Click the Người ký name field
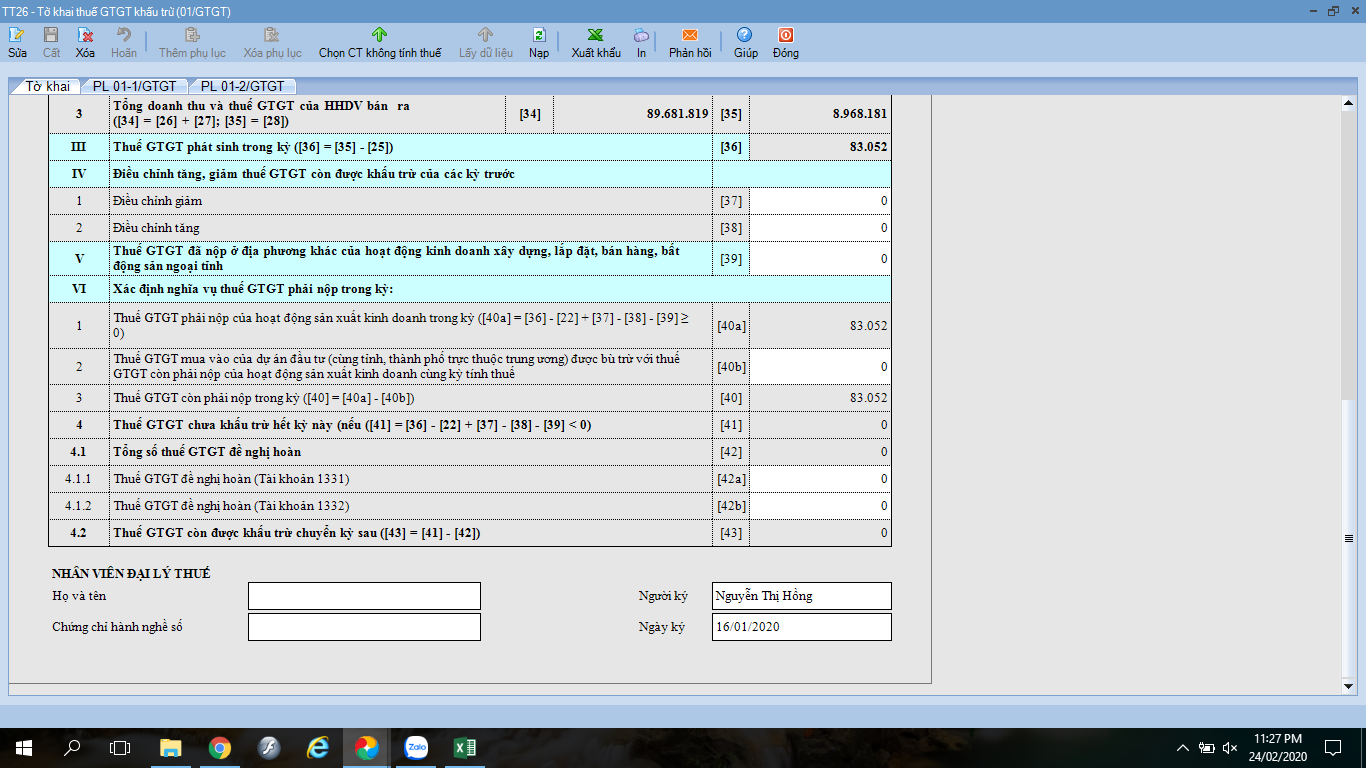1366x768 pixels. 801,596
